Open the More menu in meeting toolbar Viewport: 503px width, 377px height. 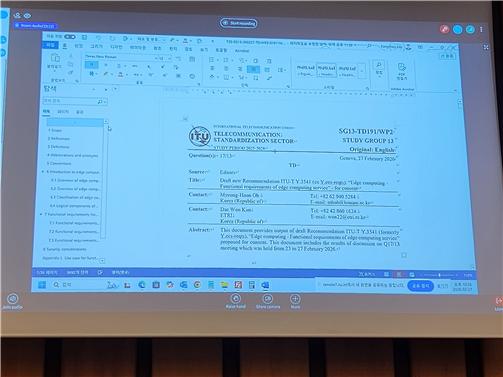tap(295, 301)
